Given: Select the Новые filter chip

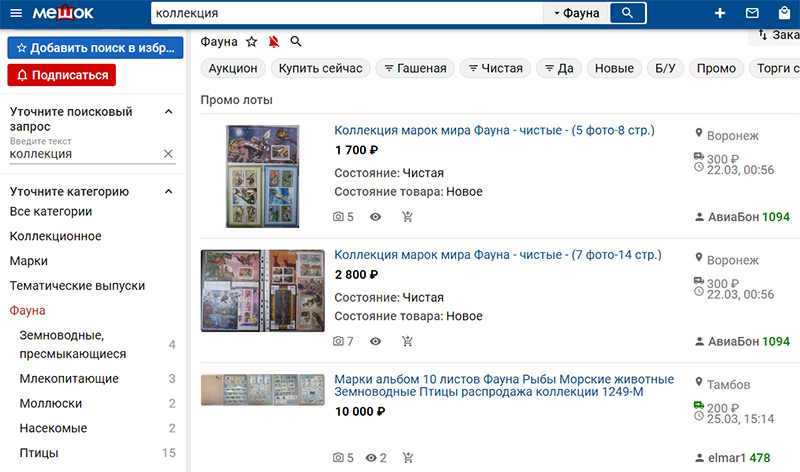Looking at the screenshot, I should point(614,68).
